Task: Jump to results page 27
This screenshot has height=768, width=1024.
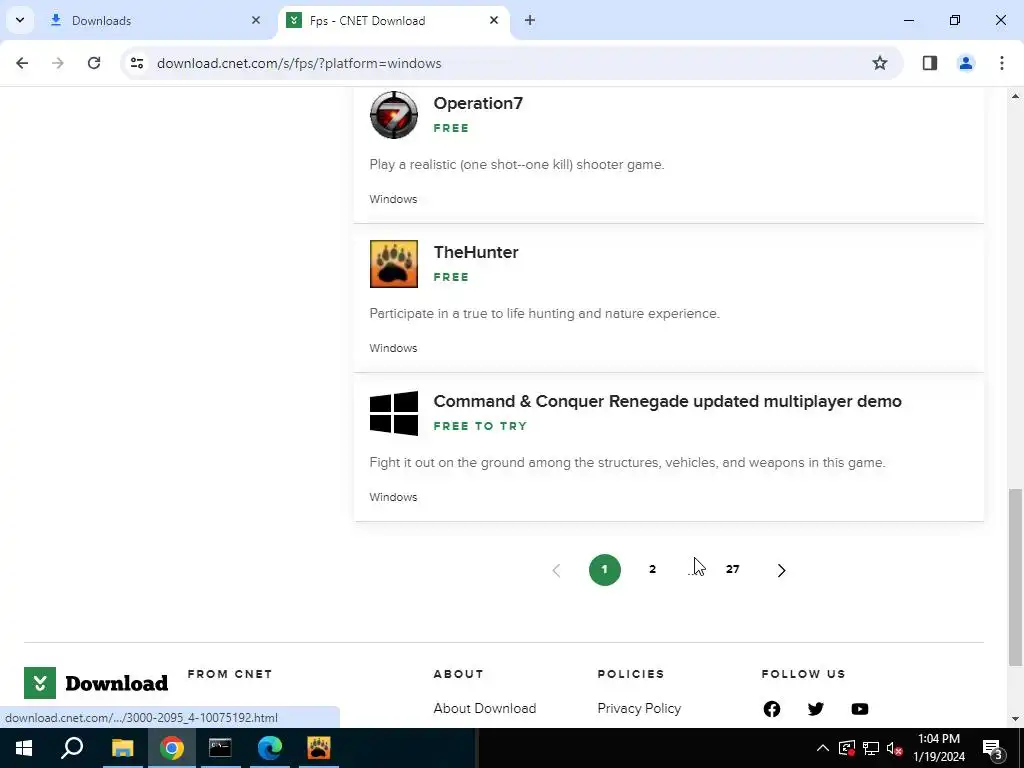Action: pyautogui.click(x=733, y=569)
